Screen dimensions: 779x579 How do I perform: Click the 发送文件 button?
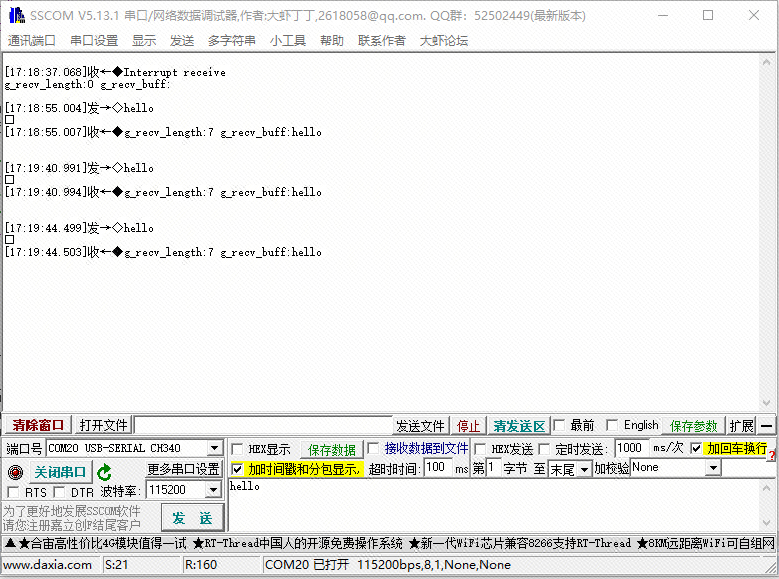420,426
